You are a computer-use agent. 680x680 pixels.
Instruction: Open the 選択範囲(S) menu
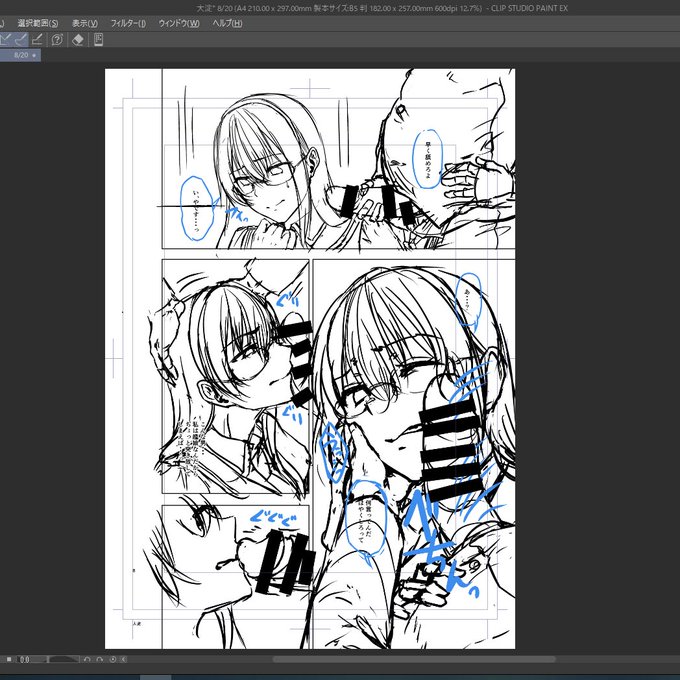[38, 23]
